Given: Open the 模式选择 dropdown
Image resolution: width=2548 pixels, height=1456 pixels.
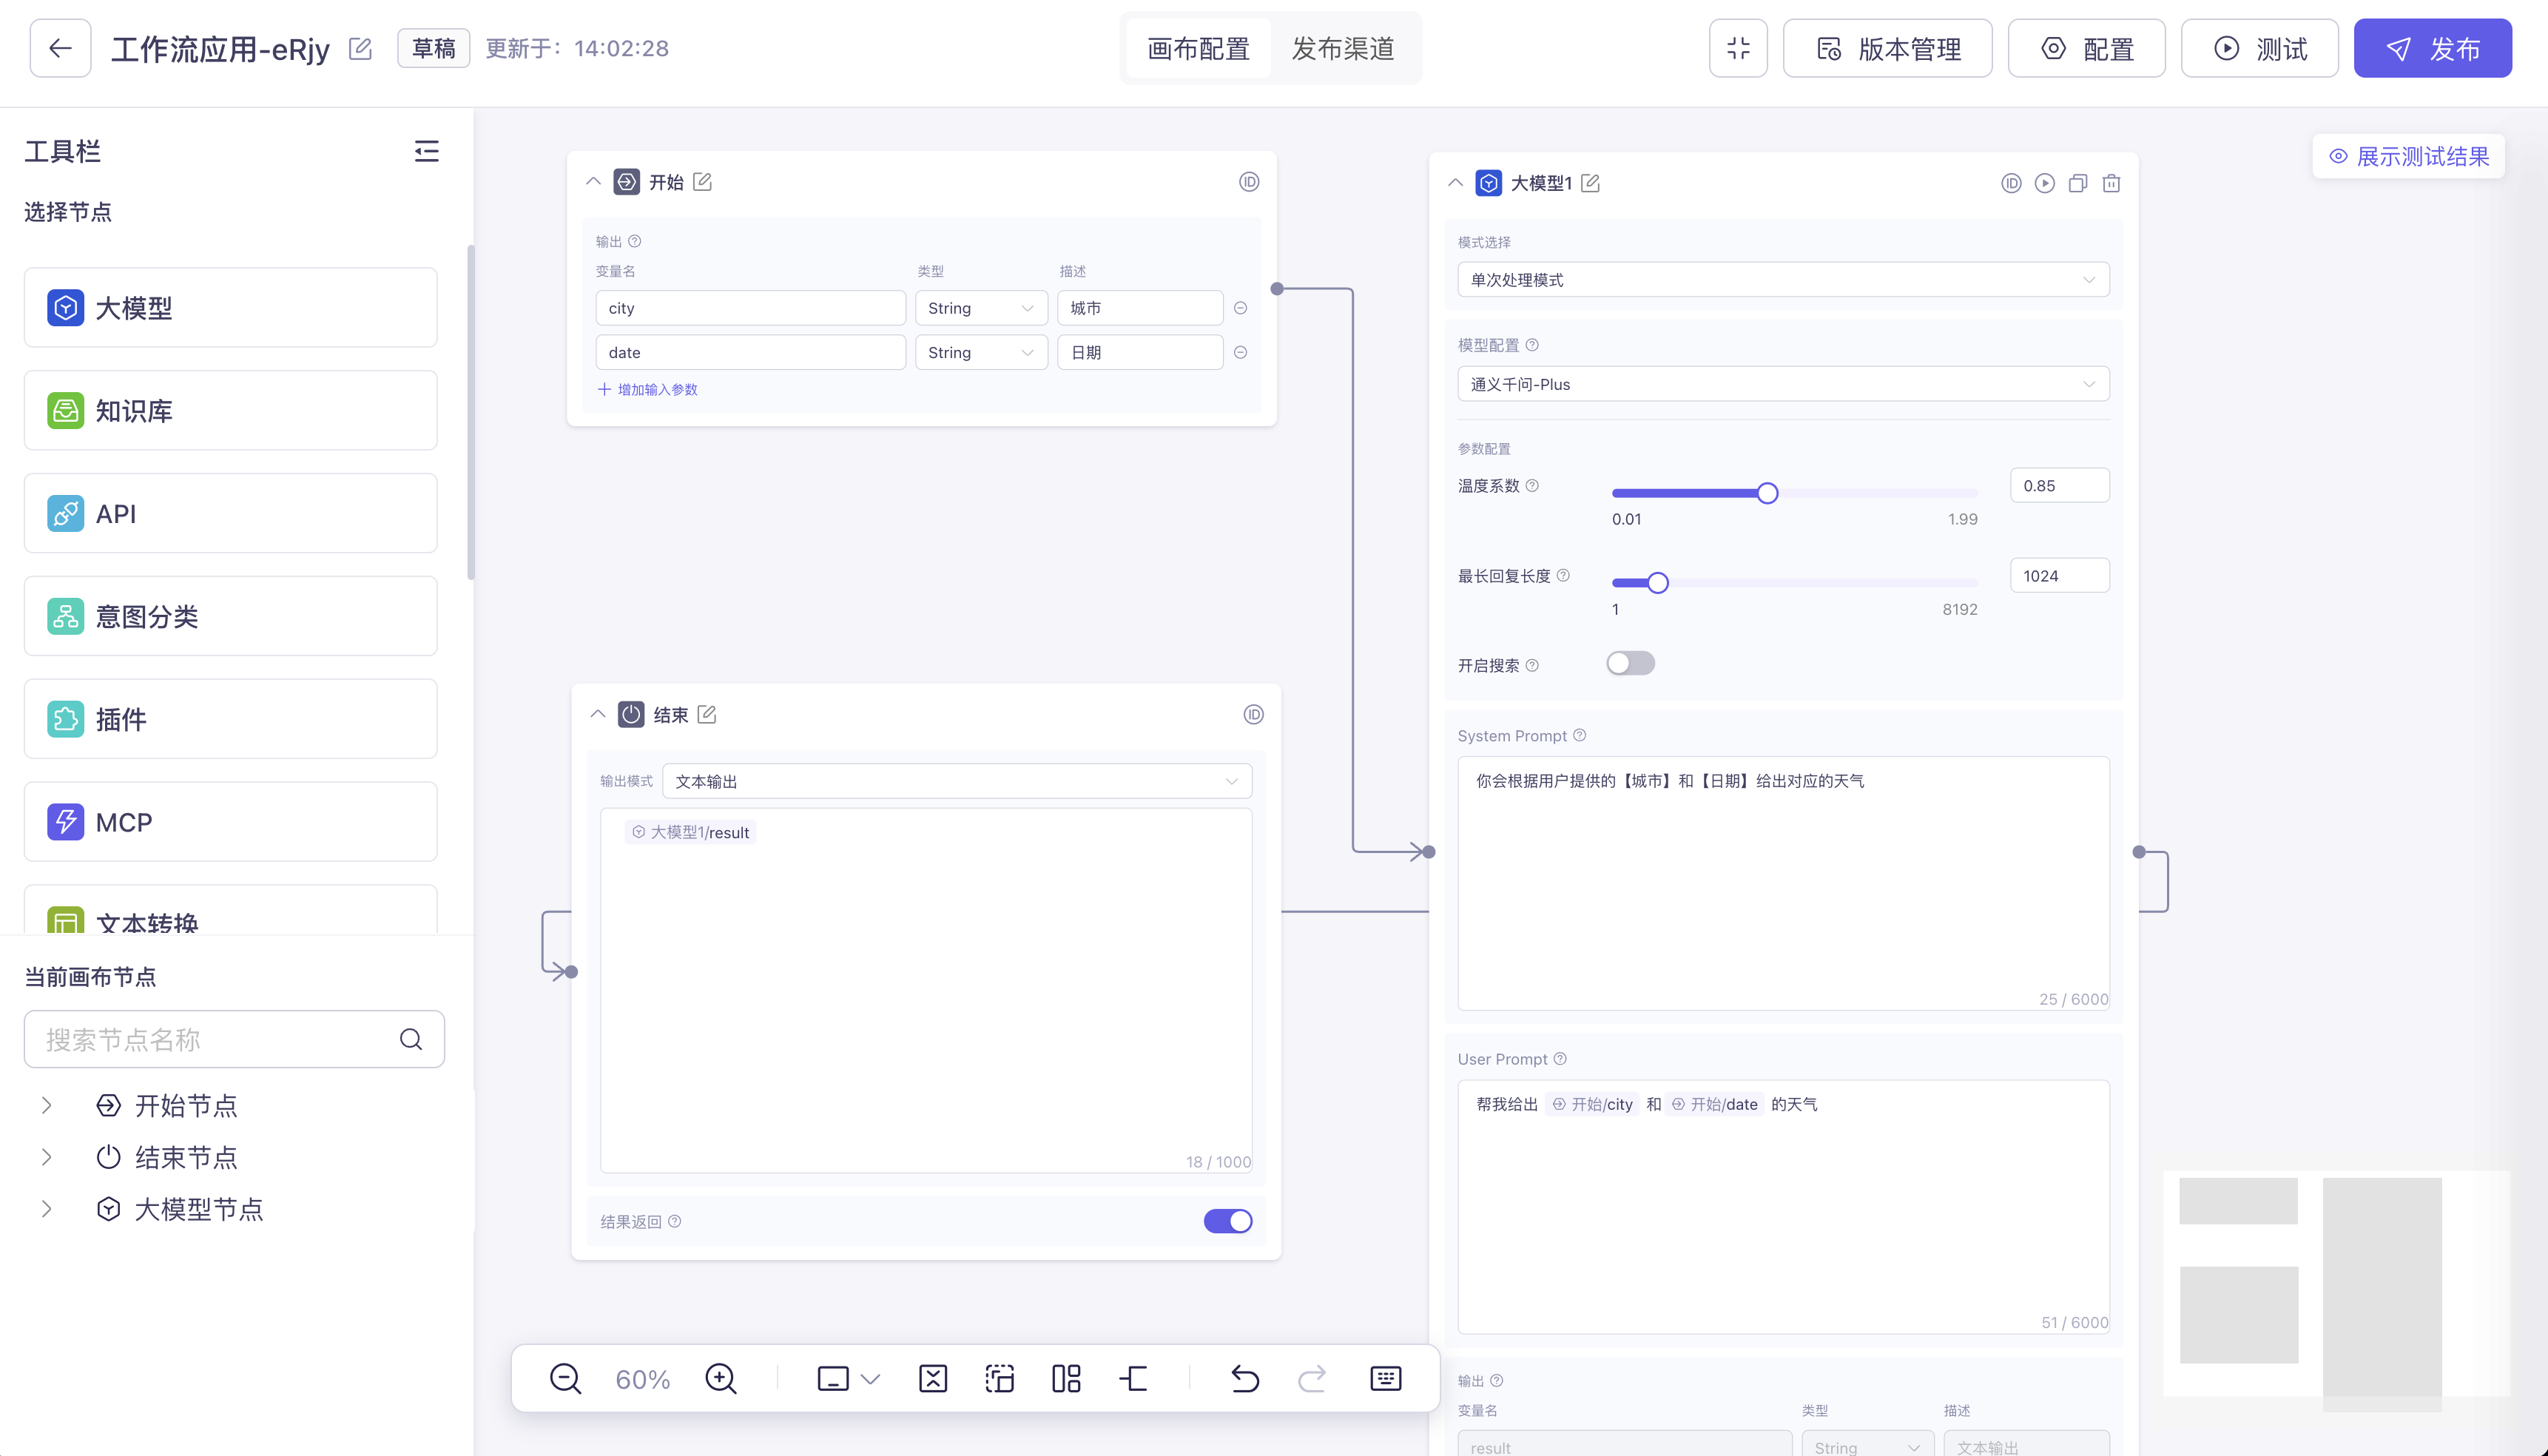Looking at the screenshot, I should (x=1783, y=280).
